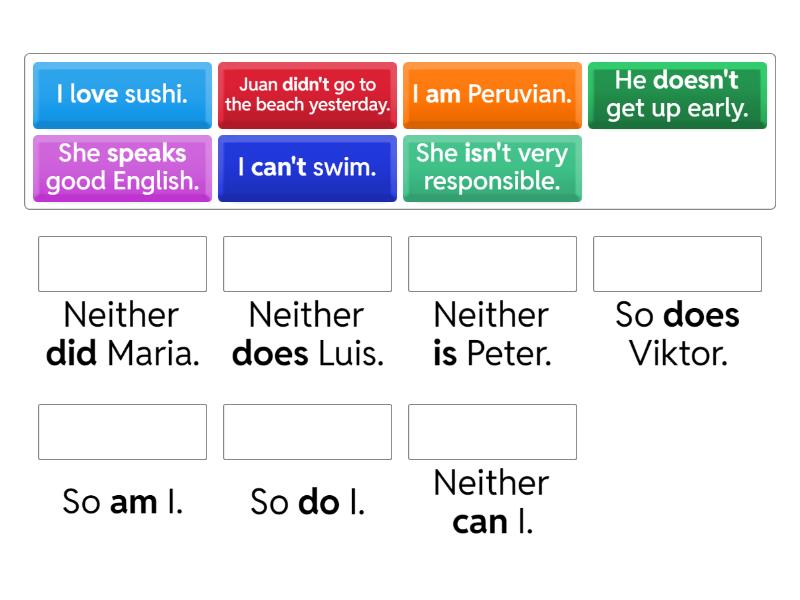This screenshot has height=600, width=800.
Task: Click the empty box above 'So does Viktor.'
Action: tap(677, 264)
